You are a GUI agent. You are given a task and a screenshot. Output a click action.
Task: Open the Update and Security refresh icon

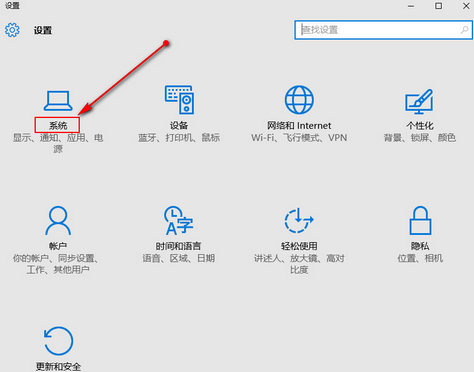(x=58, y=341)
